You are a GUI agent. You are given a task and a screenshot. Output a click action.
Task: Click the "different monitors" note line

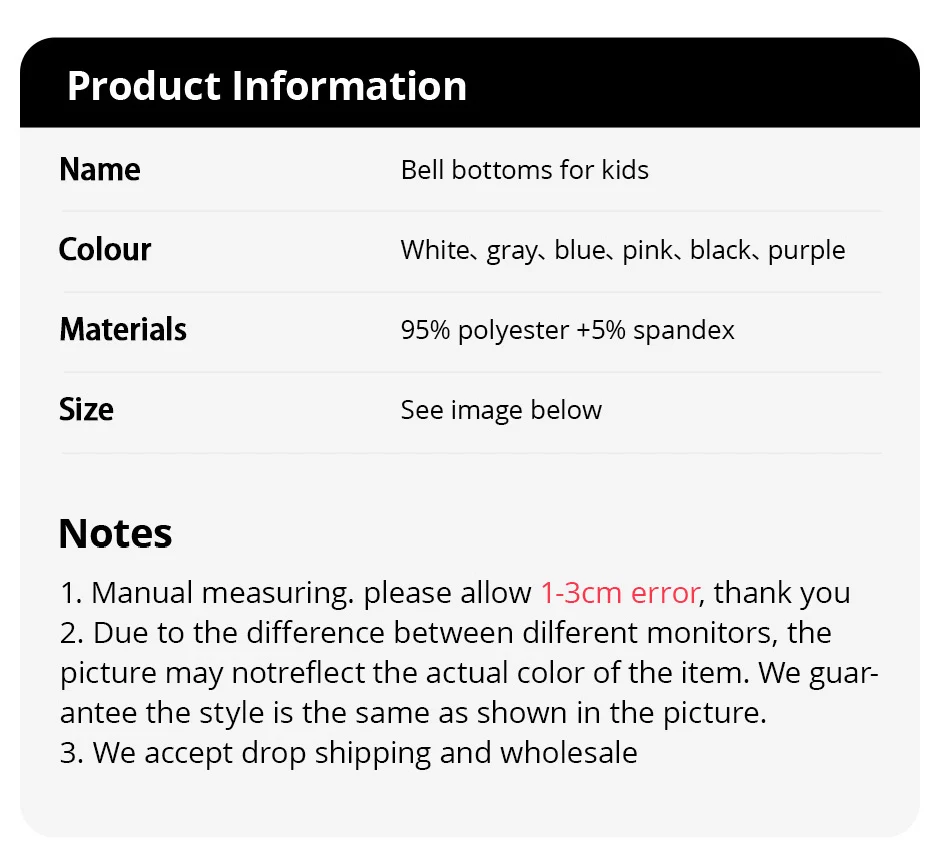click(445, 633)
